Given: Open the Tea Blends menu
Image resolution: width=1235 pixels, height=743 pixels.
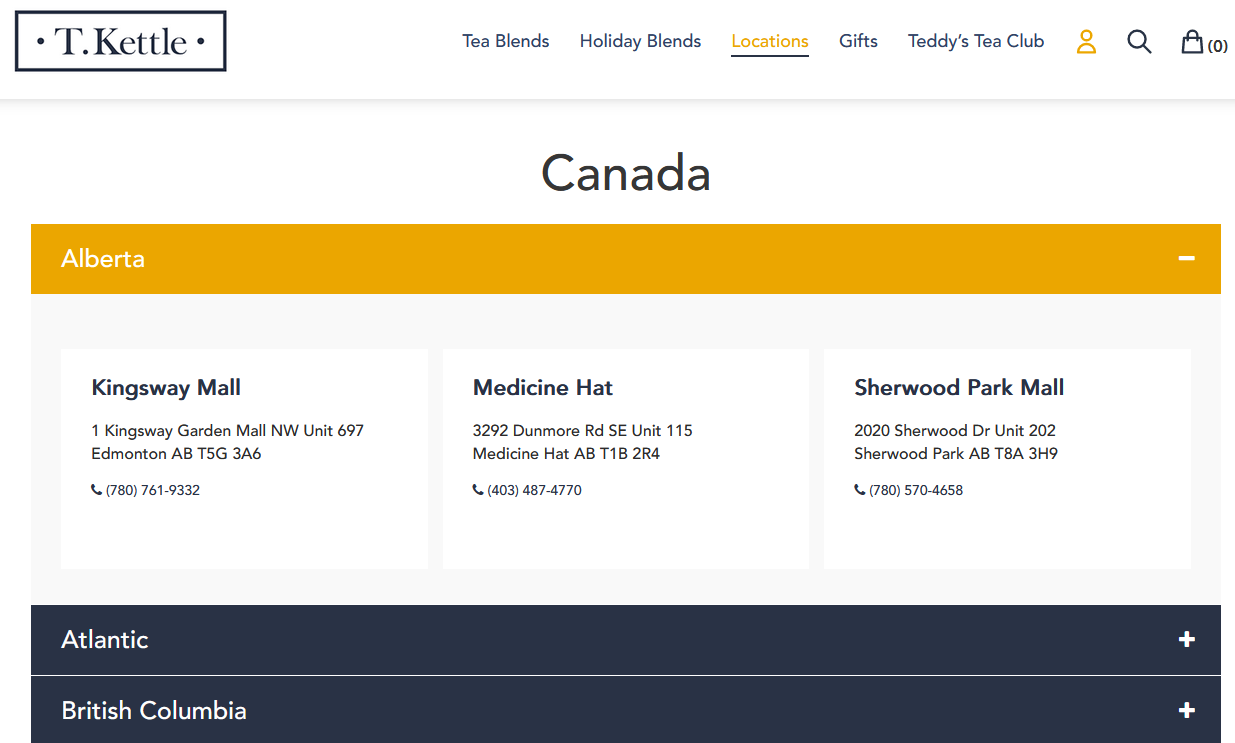Looking at the screenshot, I should 506,41.
